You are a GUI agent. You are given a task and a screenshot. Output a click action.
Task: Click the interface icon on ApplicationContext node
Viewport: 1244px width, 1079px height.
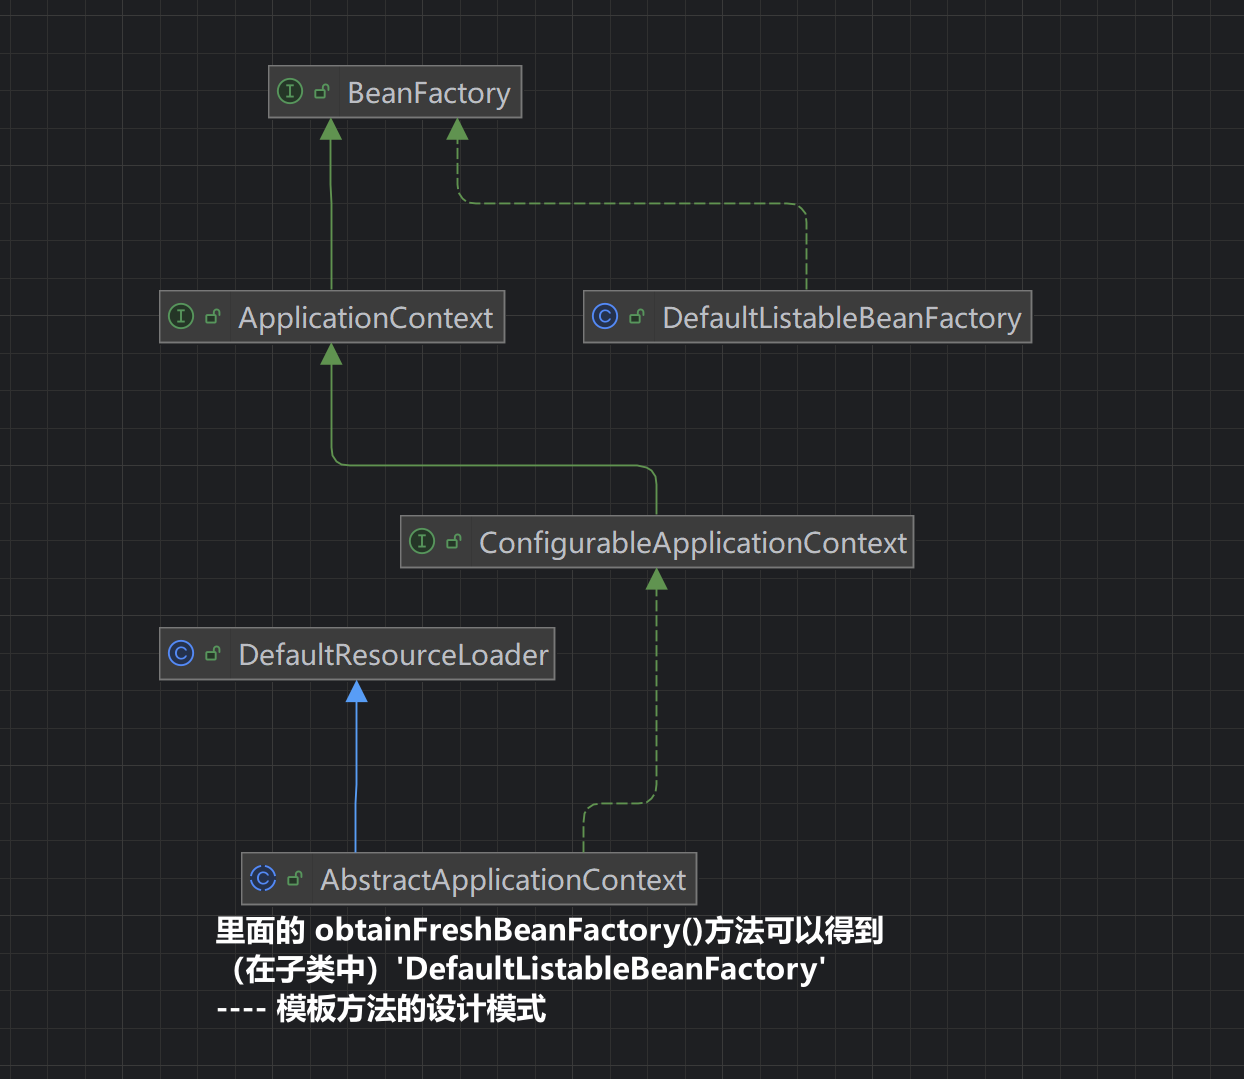tap(181, 317)
